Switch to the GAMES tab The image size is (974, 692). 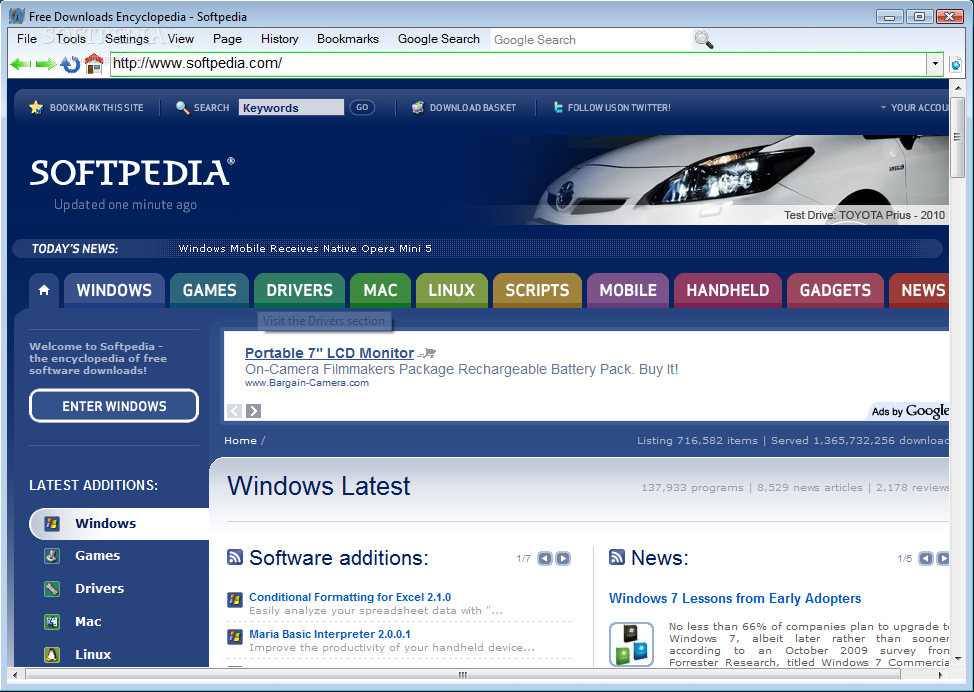click(209, 290)
